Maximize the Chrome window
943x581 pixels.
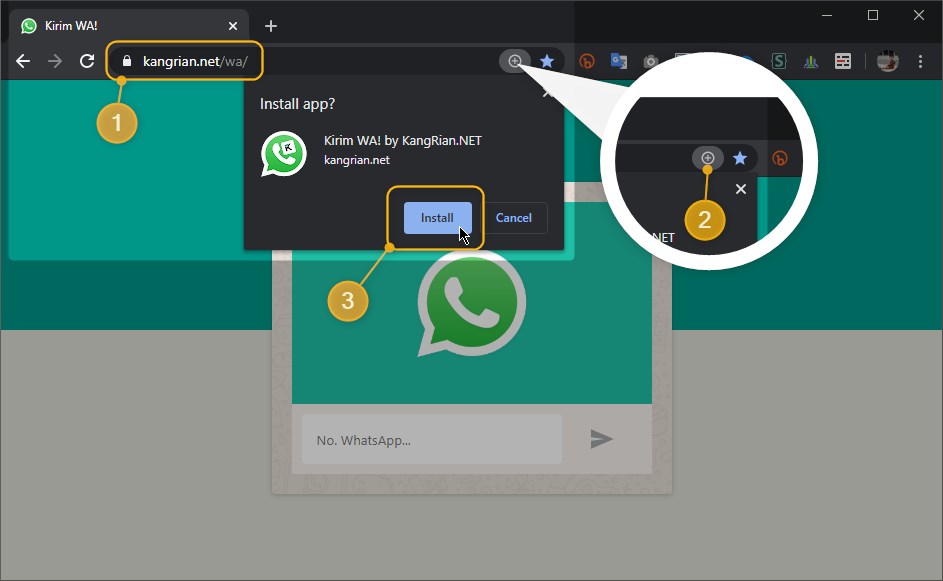(873, 16)
